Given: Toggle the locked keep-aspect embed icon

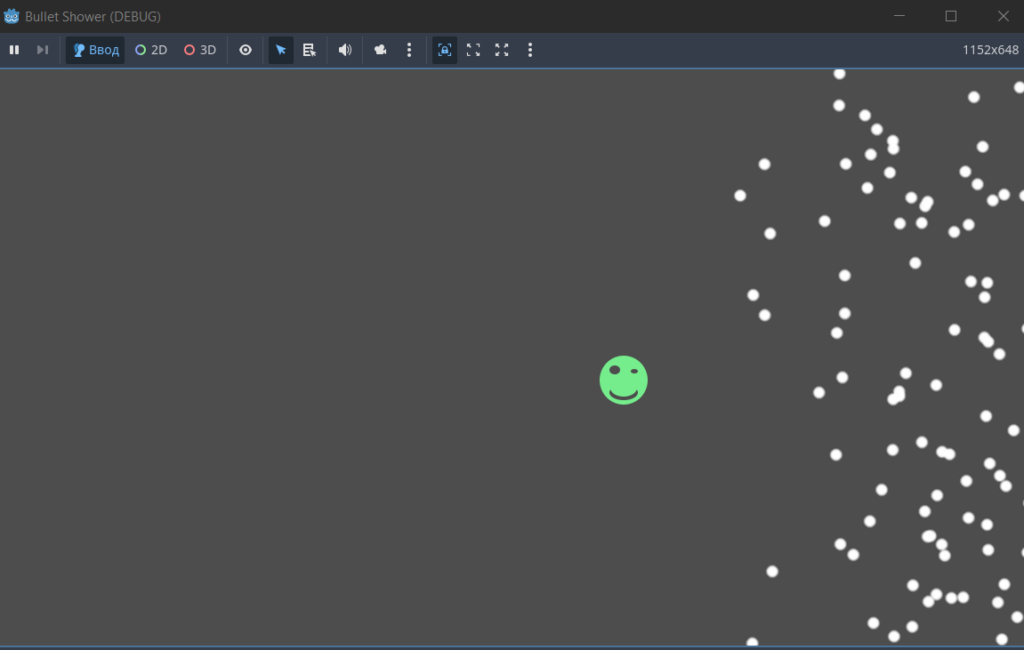Looking at the screenshot, I should [x=445, y=50].
